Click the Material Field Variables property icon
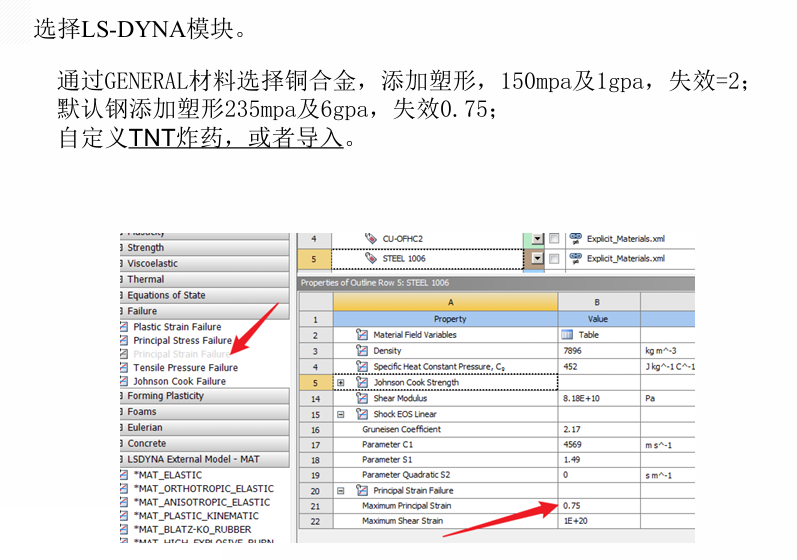The height and width of the screenshot is (560, 797). 362,334
